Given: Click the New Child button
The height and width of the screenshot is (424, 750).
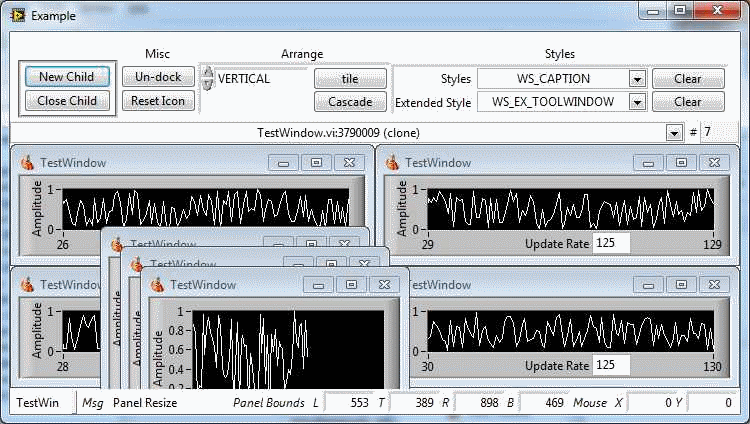Looking at the screenshot, I should (66, 77).
